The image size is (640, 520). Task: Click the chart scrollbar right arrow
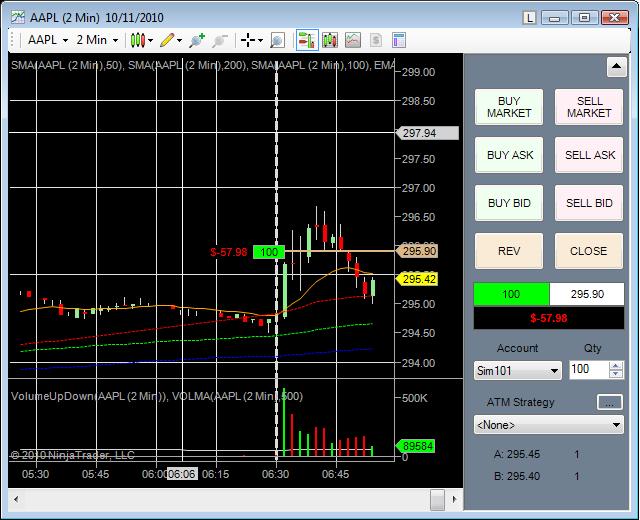tap(454, 499)
